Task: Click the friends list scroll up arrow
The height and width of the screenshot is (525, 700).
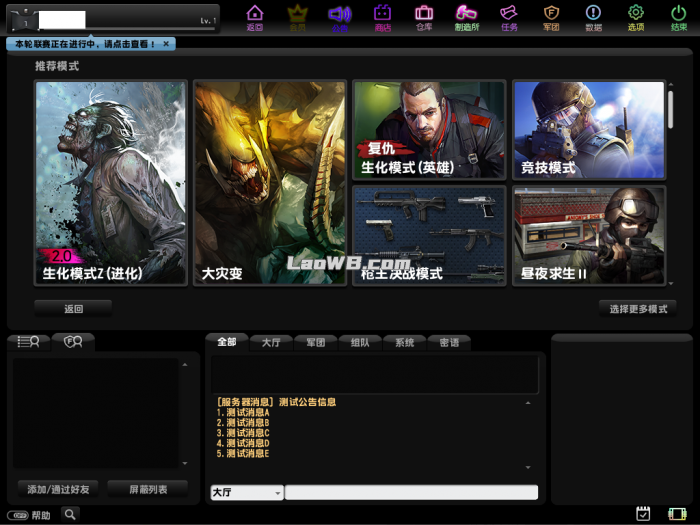Action: (x=185, y=365)
